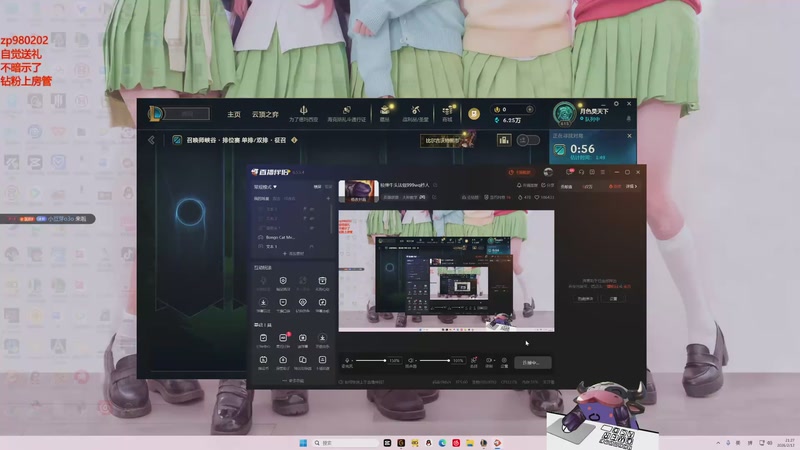Click the 0:56 queue timer
Screen dimensions: 800x450
click(582, 149)
